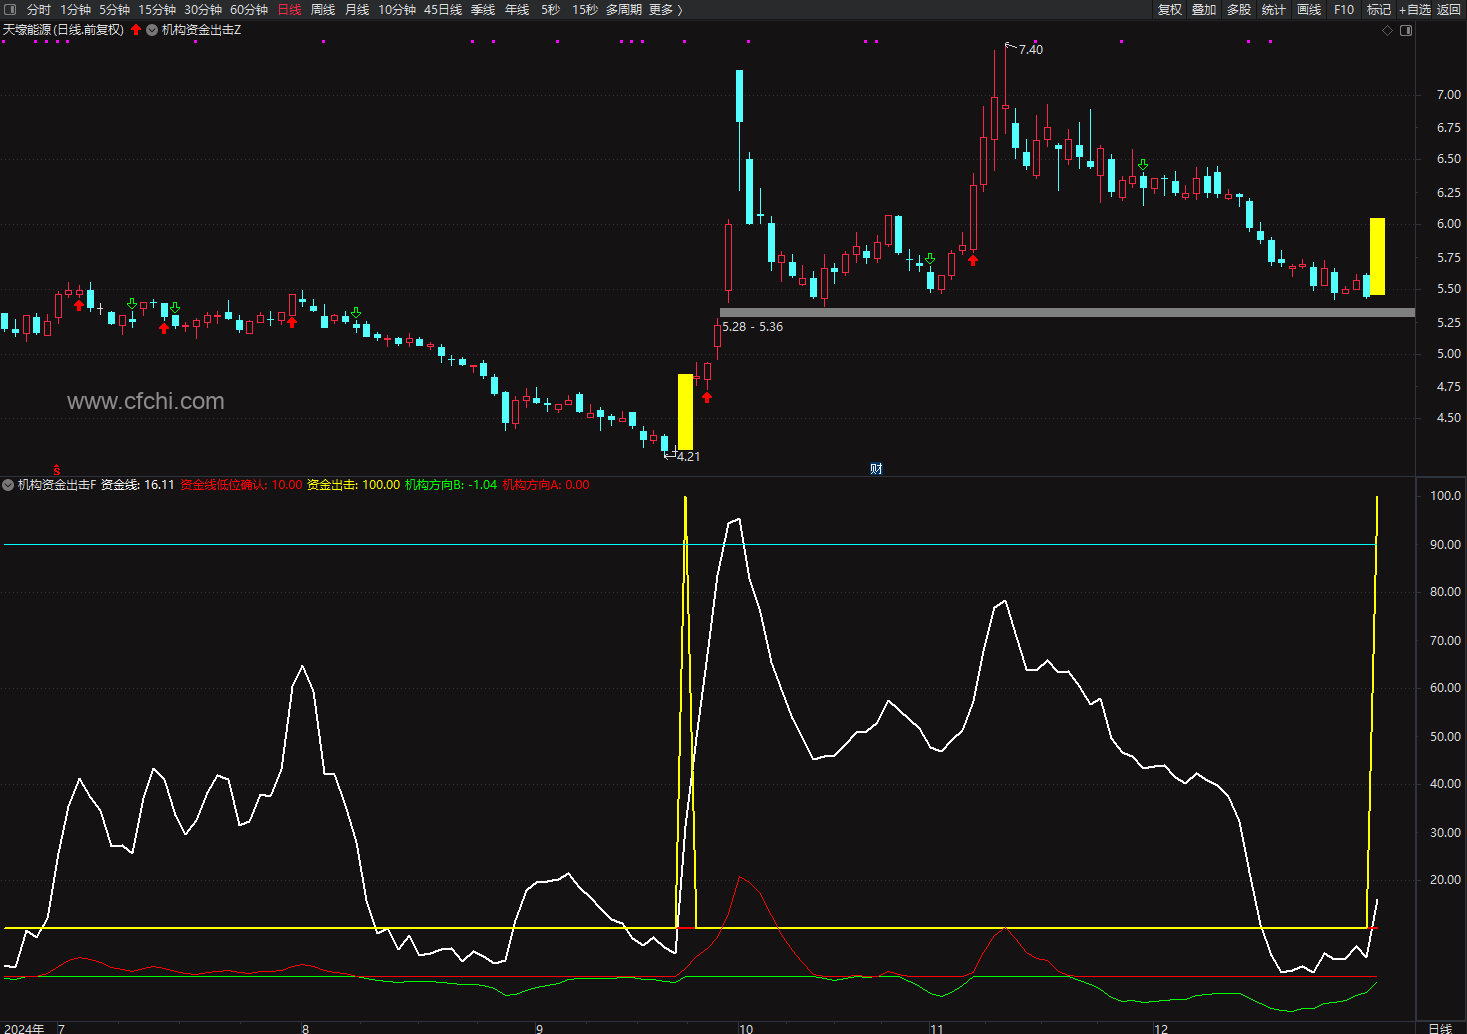1467x1034 pixels.
Task: Toggle the left sidebar panel icon
Action: (x=10, y=9)
